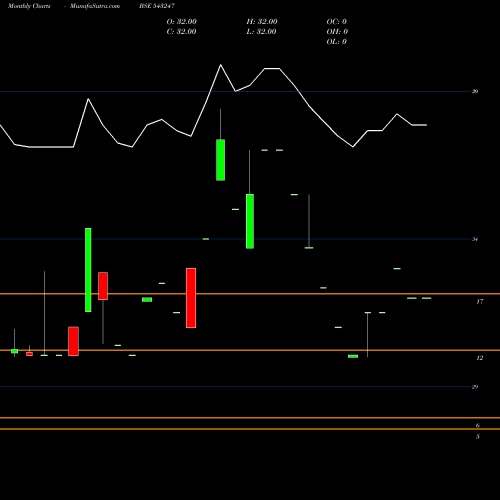Click the "5" orange level label
The height and width of the screenshot is (500, 500).
coord(478,437)
